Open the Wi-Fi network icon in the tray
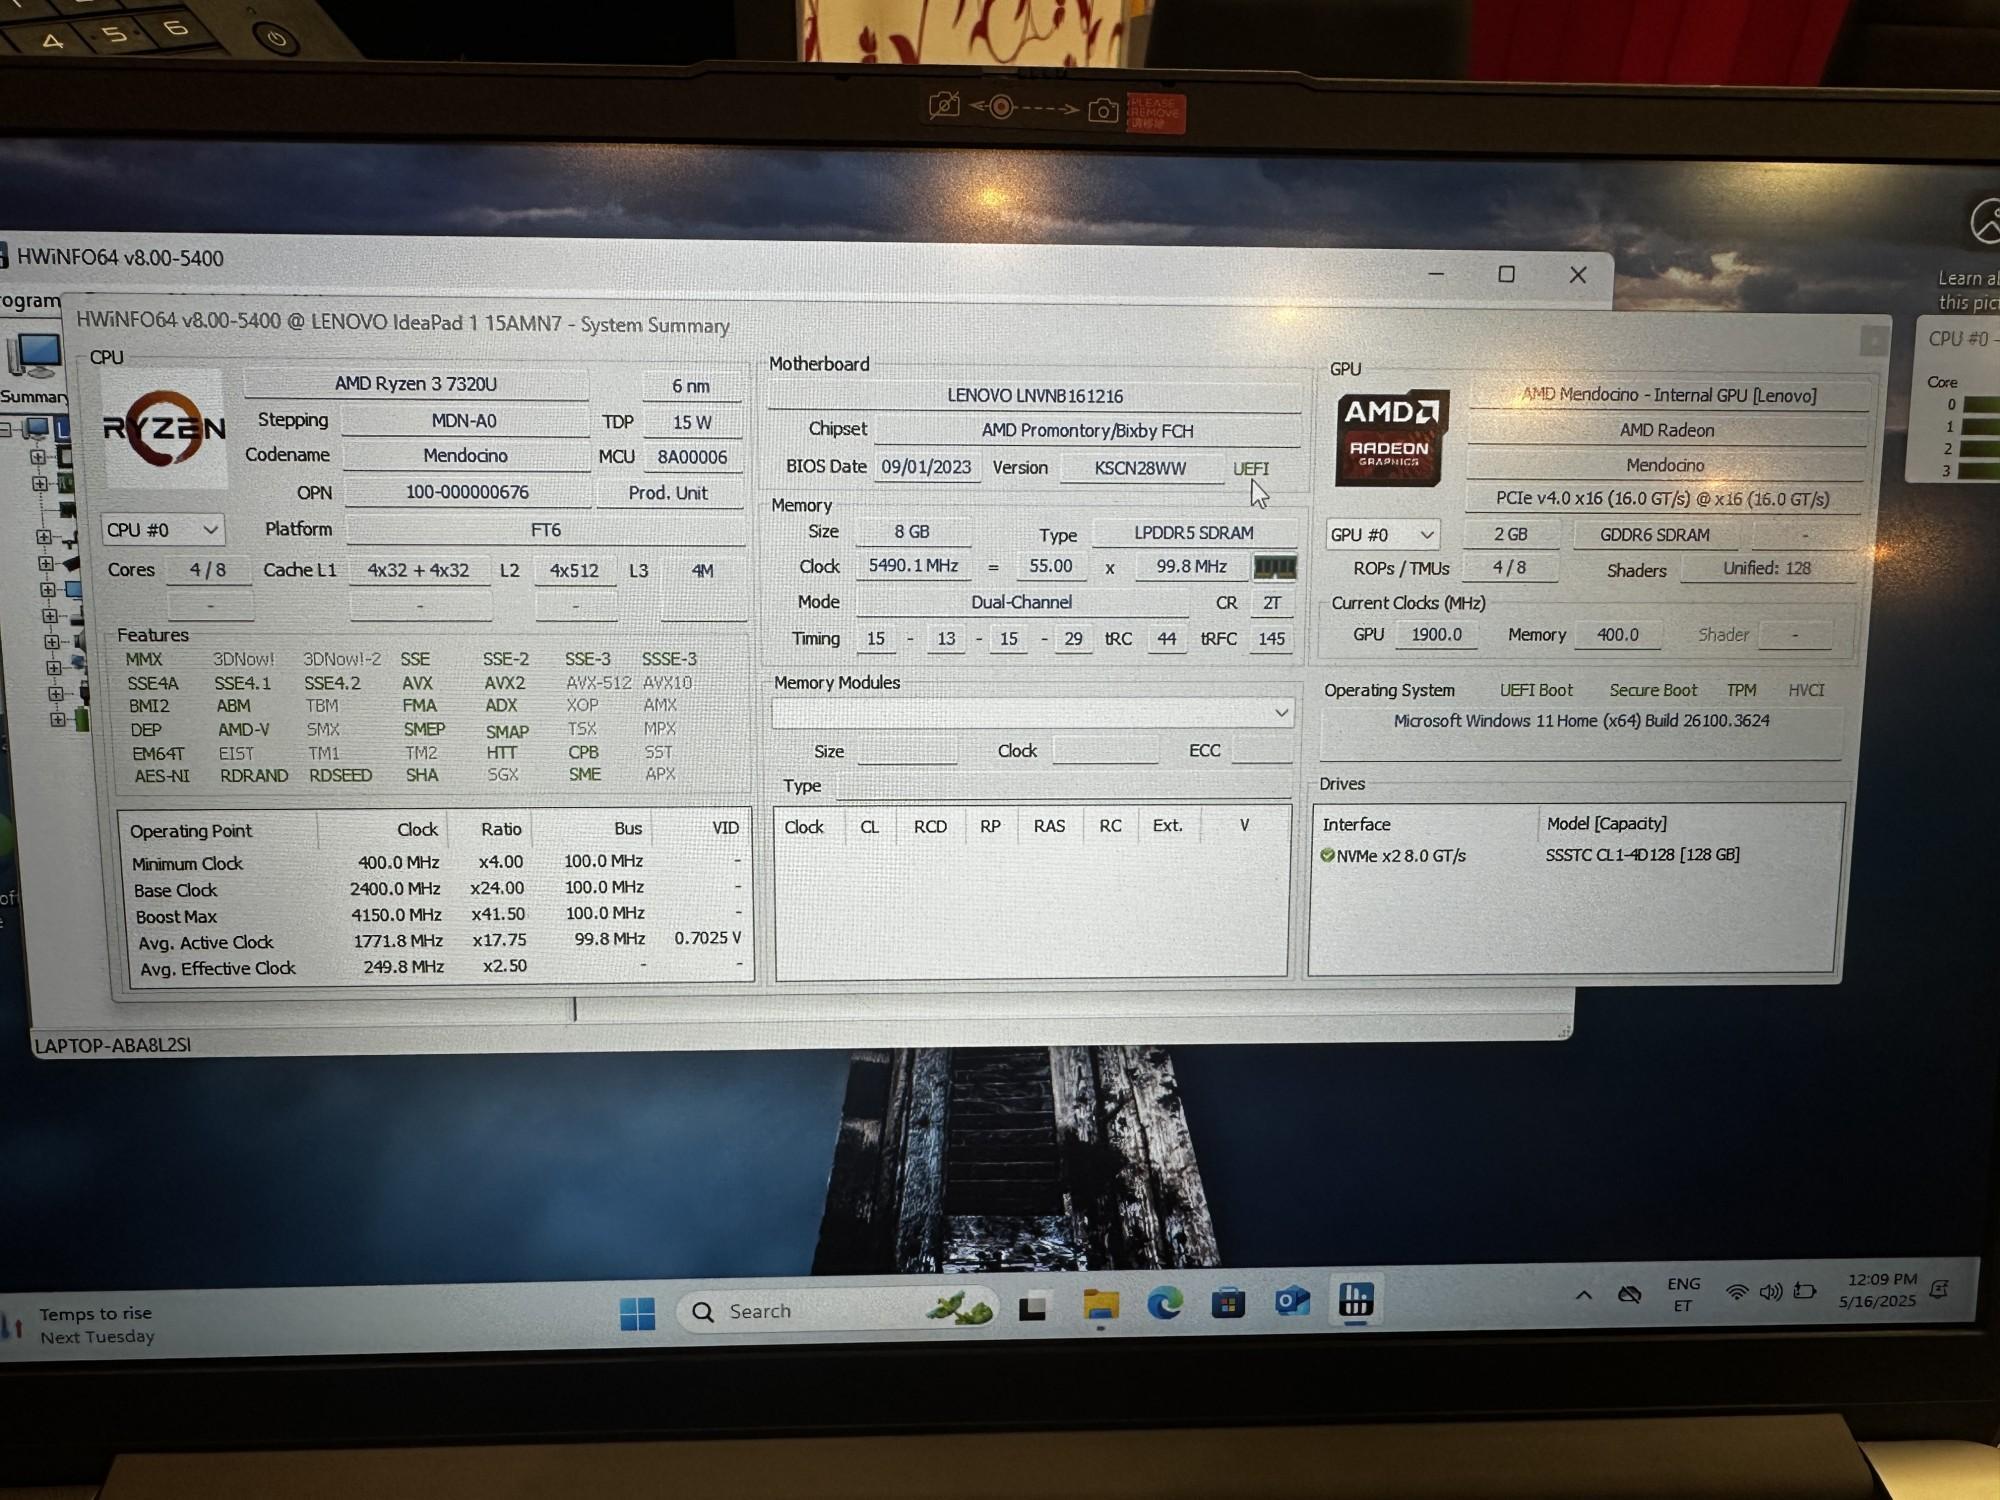2000x1500 pixels. click(x=1737, y=1292)
